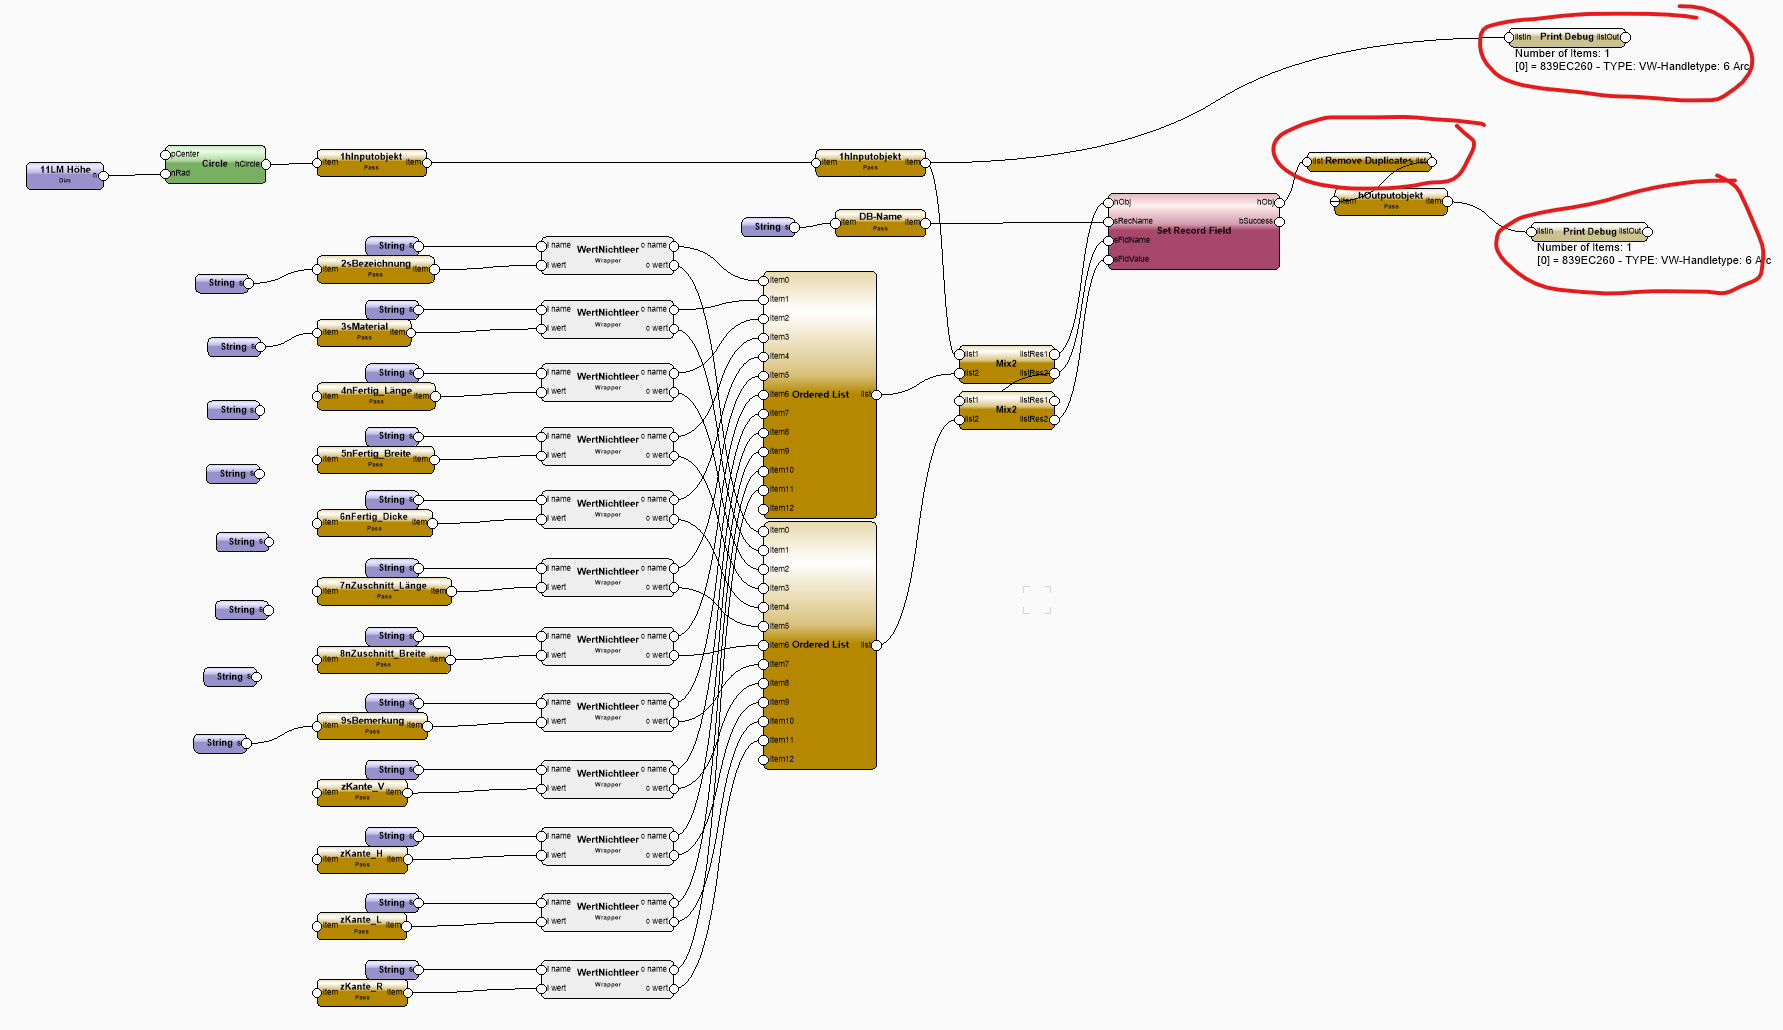
Task: Click the Remove Duplicates node
Action: coord(1368,161)
